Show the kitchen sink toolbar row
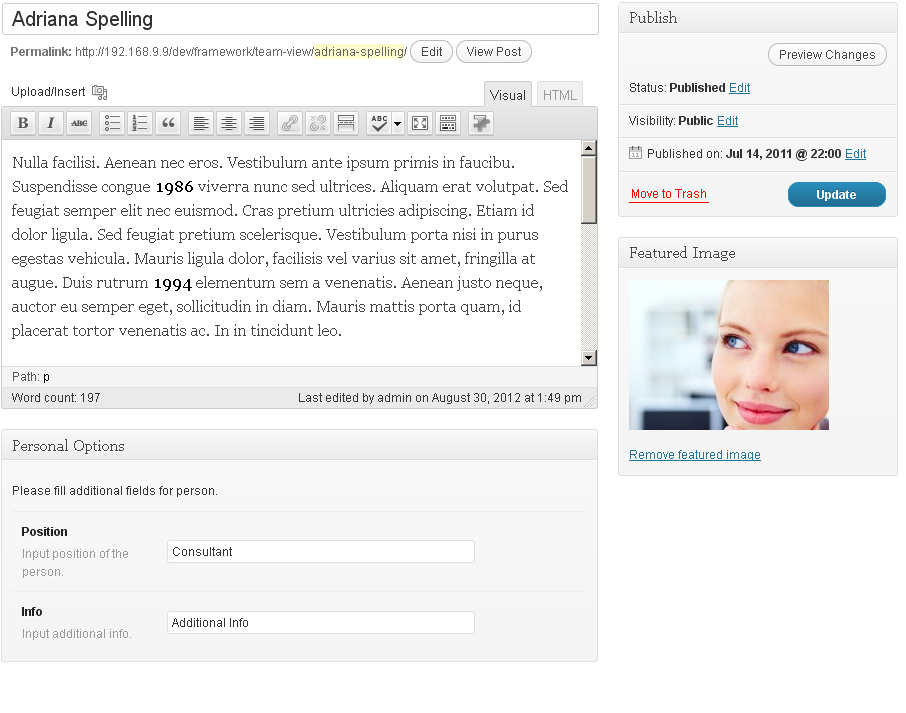Image resolution: width=906 pixels, height=713 pixels. pos(448,123)
